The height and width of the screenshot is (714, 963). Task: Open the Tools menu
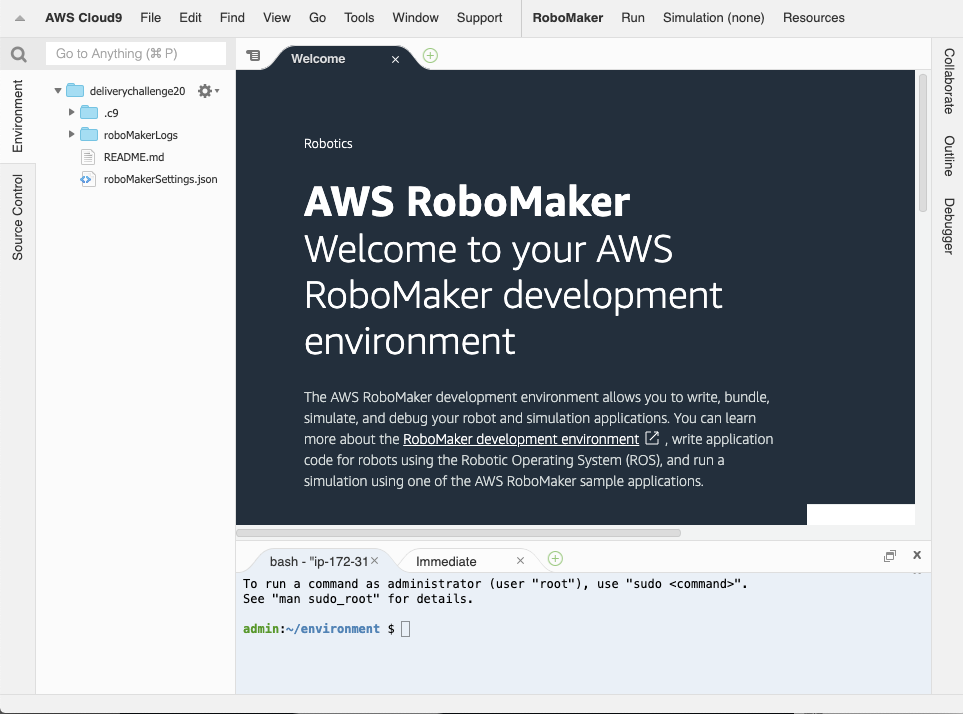pos(359,18)
